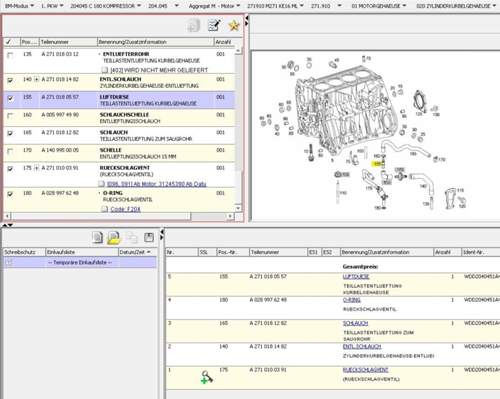Open the note icon for 'WIRD NICHT MEHR GELIEFERT'
Screen dimensions: 500x399
105,70
